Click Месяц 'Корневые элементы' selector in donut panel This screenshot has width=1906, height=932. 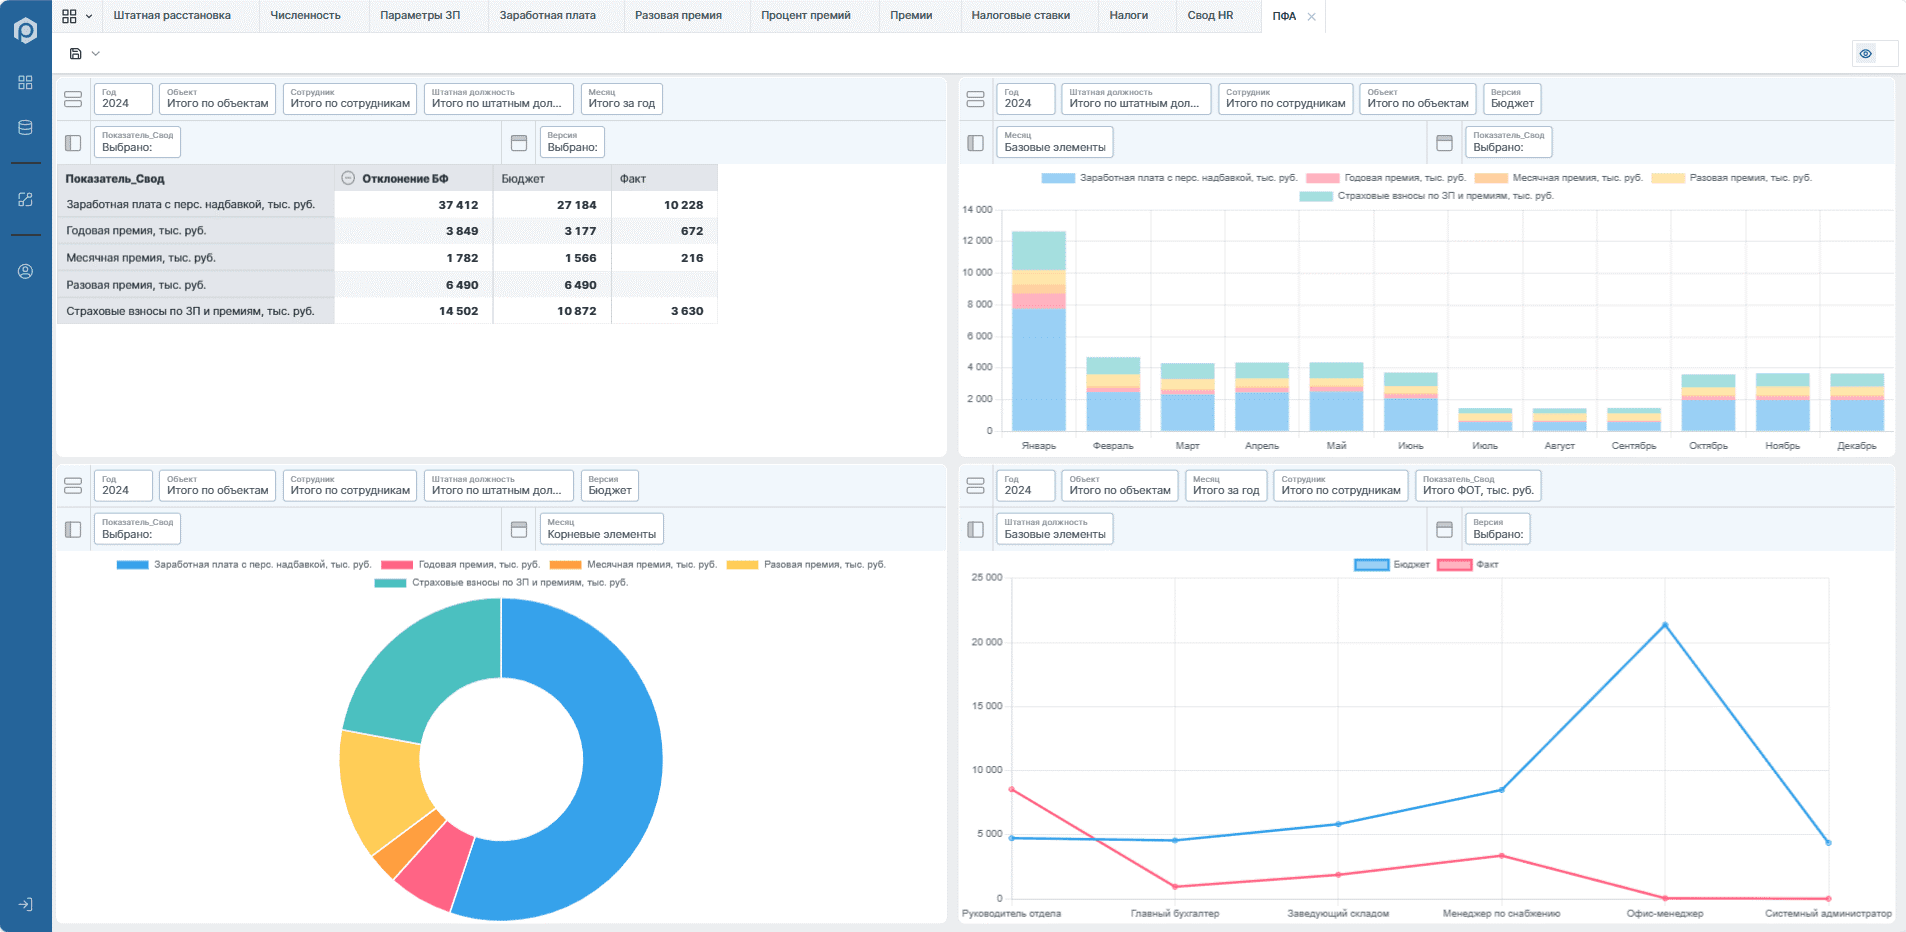601,529
